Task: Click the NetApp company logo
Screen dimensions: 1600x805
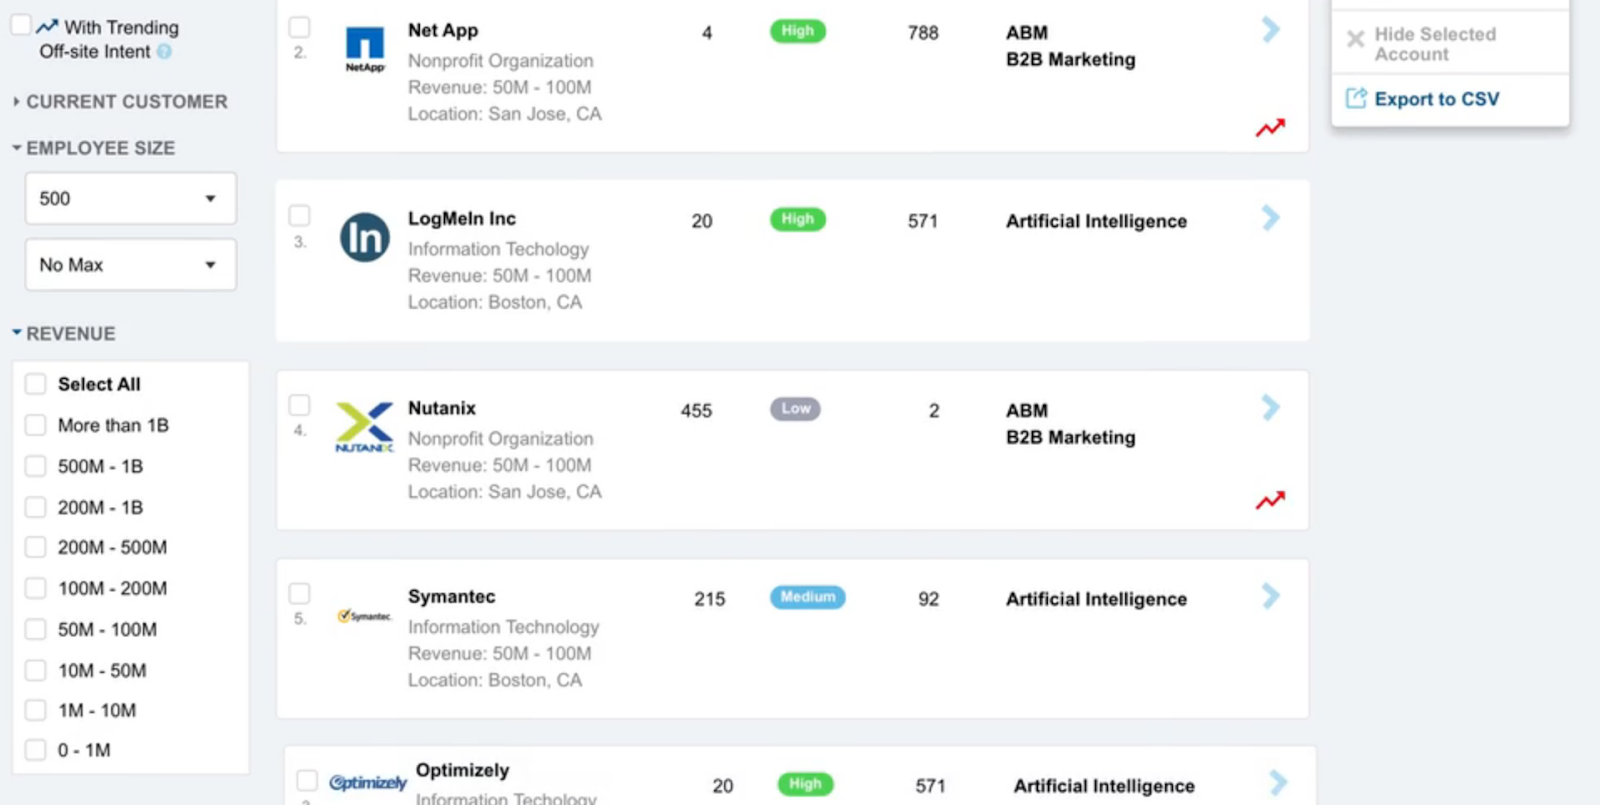Action: coord(364,49)
